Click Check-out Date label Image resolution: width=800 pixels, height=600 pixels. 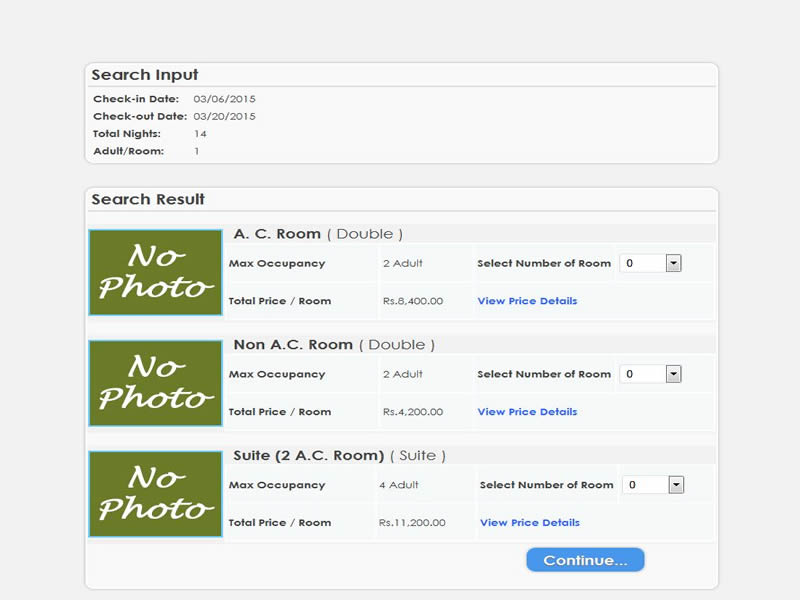click(x=140, y=116)
